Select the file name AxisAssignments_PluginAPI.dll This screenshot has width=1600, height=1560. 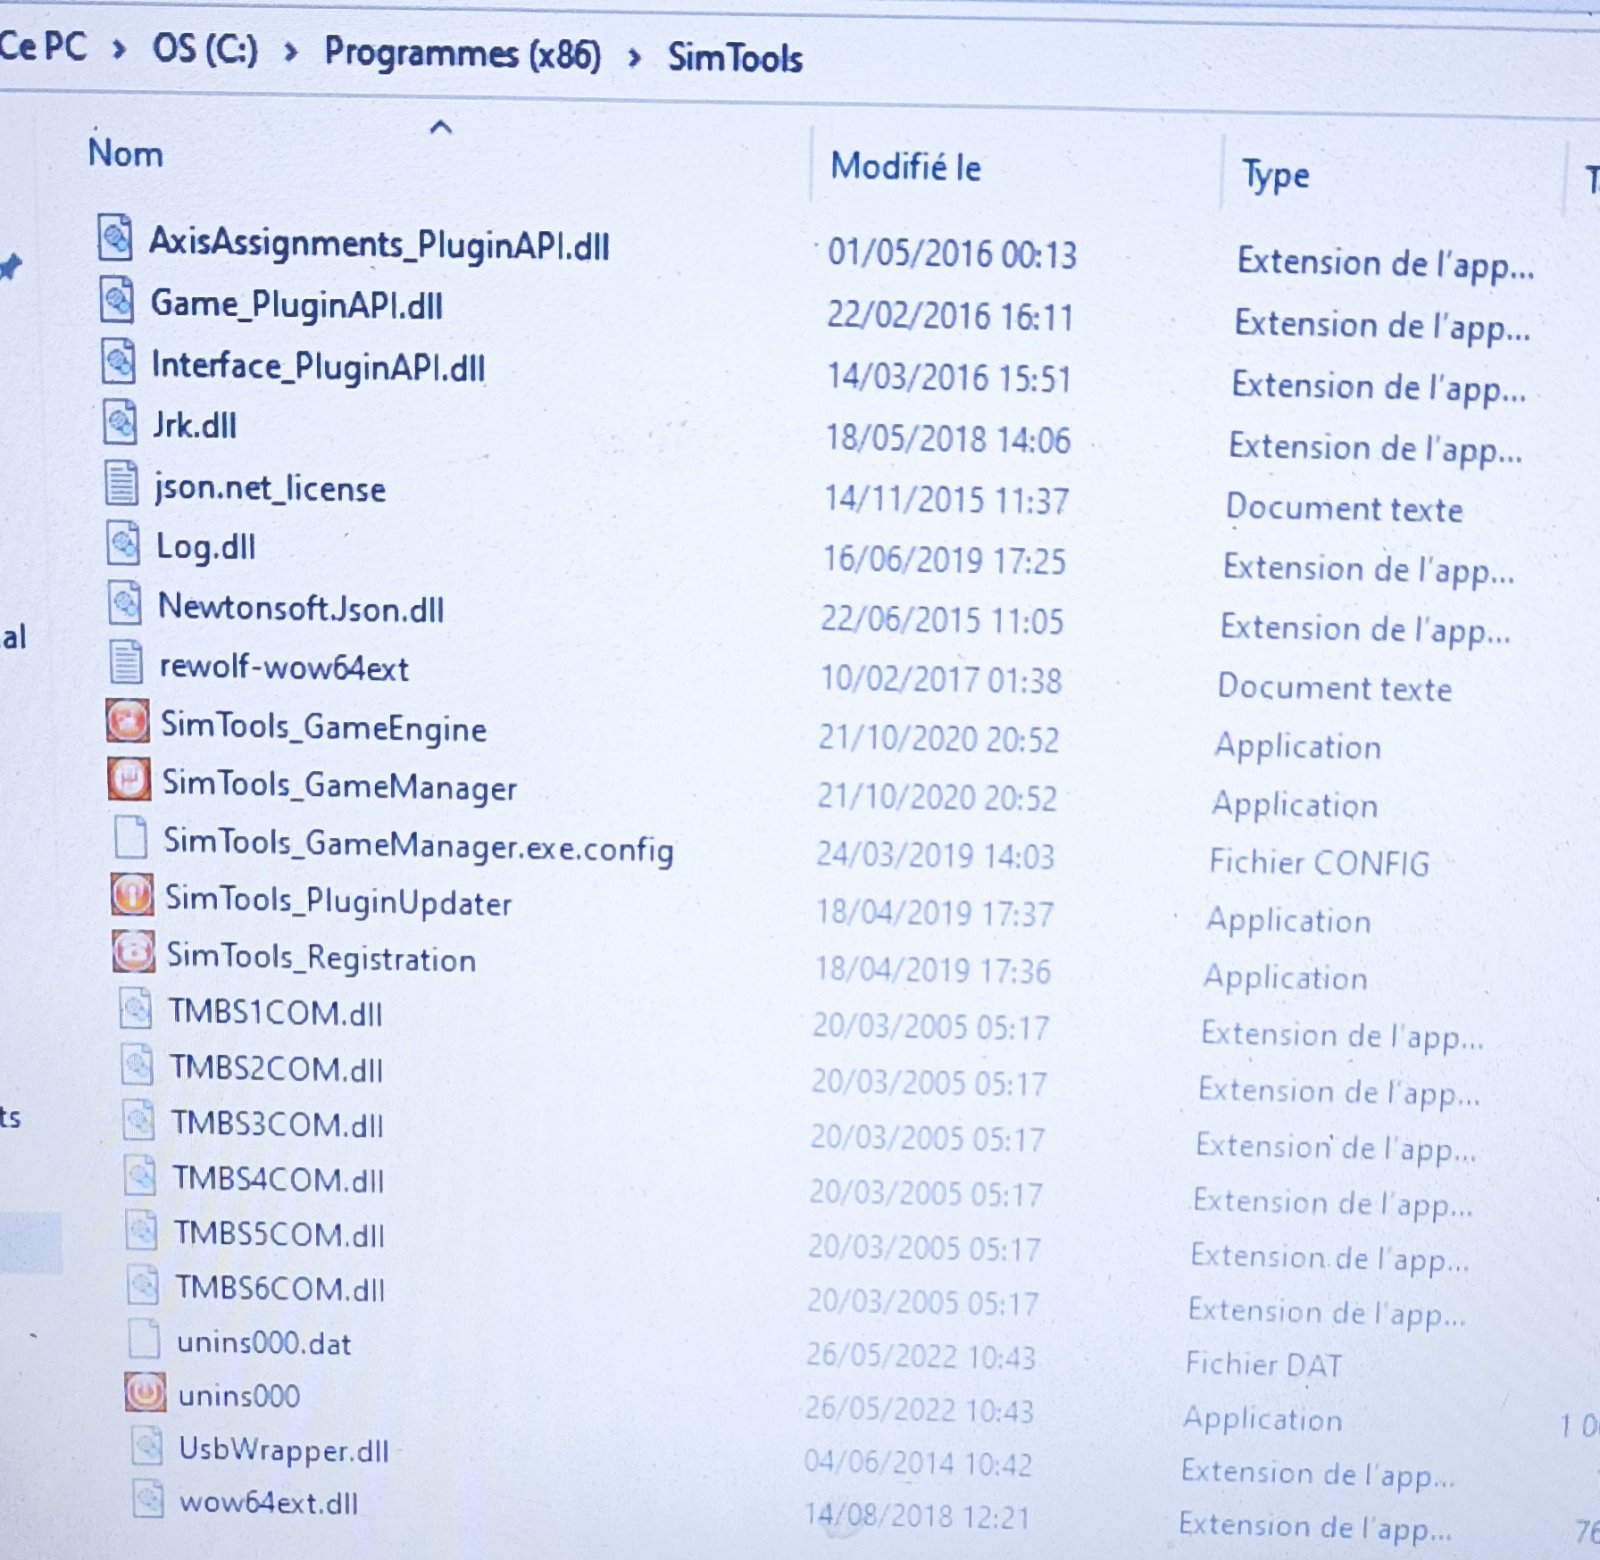[x=379, y=244]
